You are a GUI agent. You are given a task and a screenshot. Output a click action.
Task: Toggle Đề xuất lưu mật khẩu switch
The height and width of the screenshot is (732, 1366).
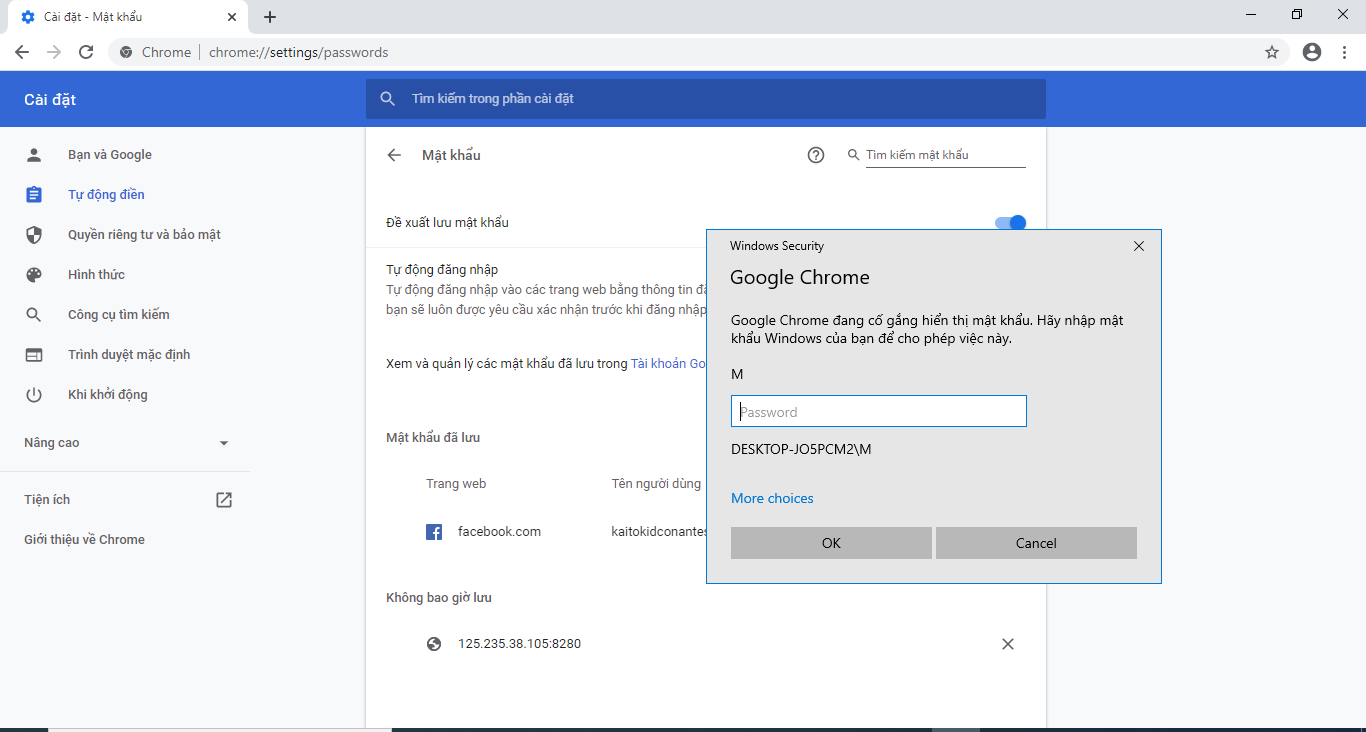click(1011, 223)
